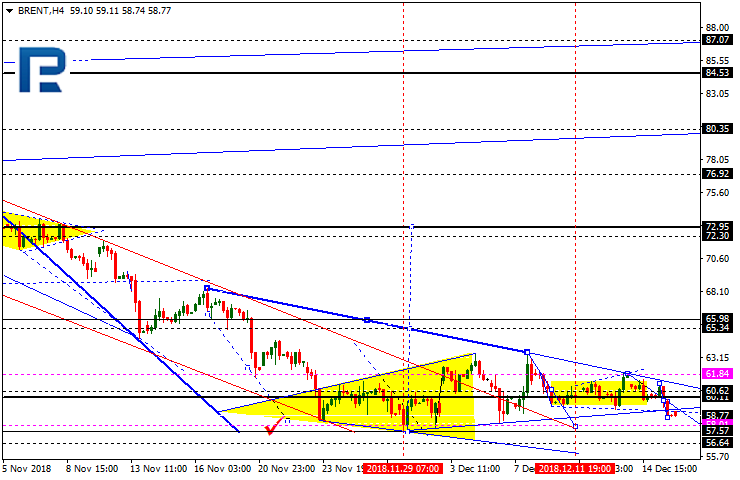740x480 pixels.
Task: Select trendline anchor point at 7 Dec high
Action: [527, 352]
